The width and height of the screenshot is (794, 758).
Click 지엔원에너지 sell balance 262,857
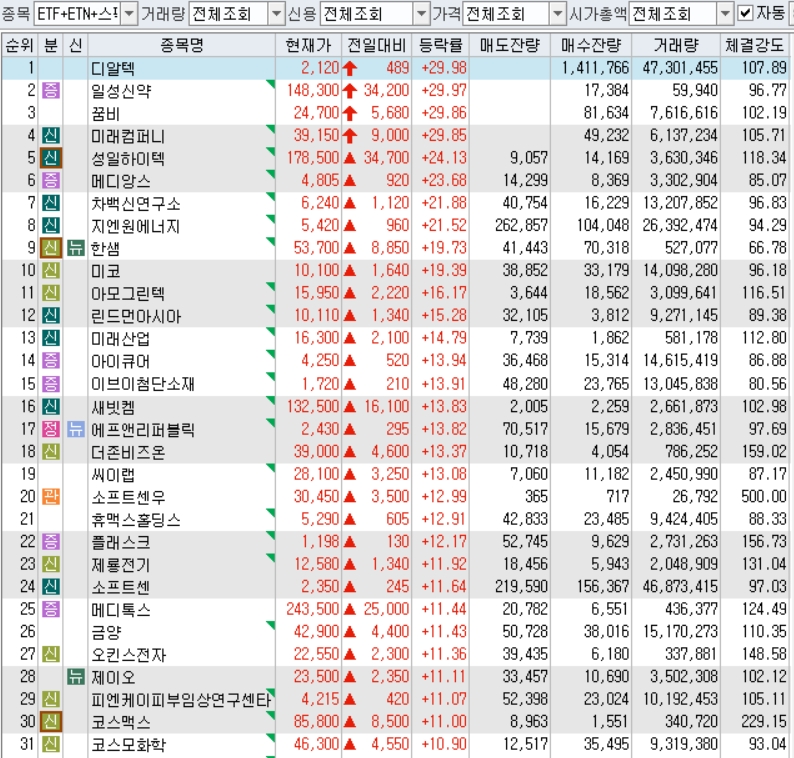tap(522, 225)
